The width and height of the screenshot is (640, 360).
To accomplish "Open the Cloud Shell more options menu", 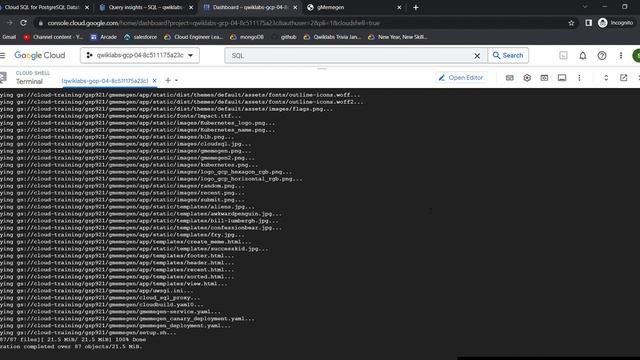I will point(579,78).
